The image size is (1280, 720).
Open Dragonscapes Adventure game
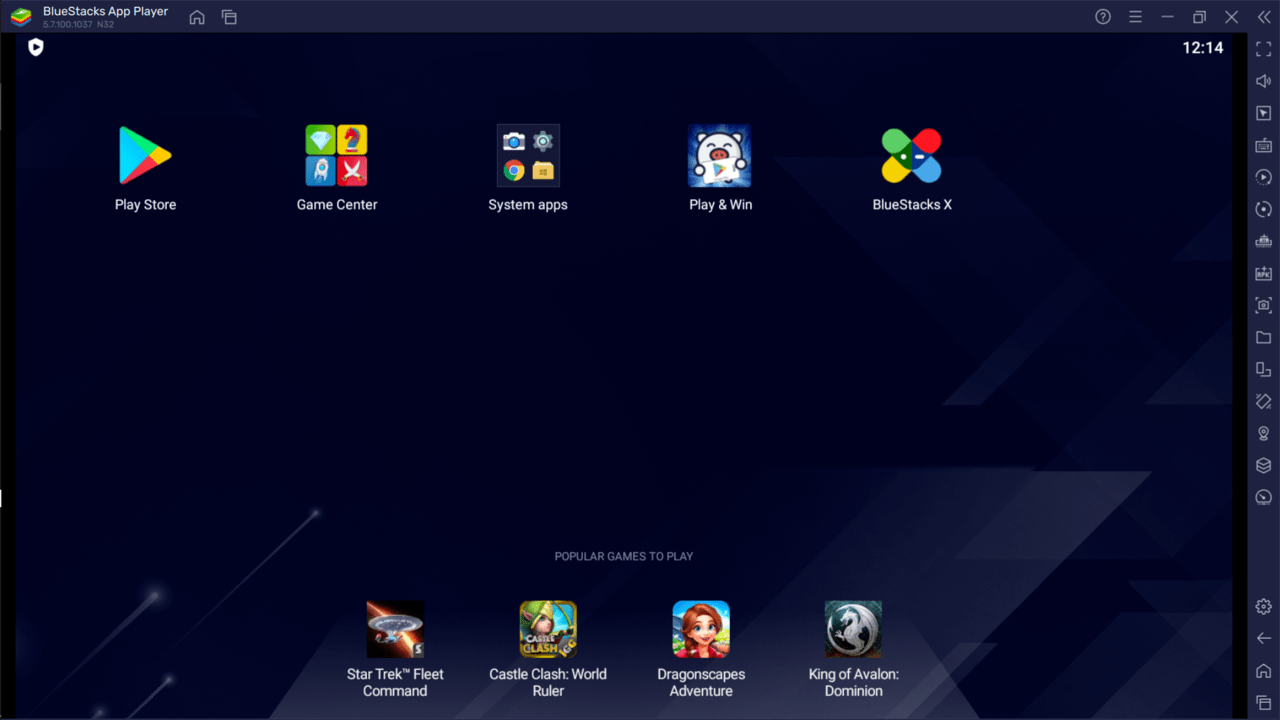701,629
